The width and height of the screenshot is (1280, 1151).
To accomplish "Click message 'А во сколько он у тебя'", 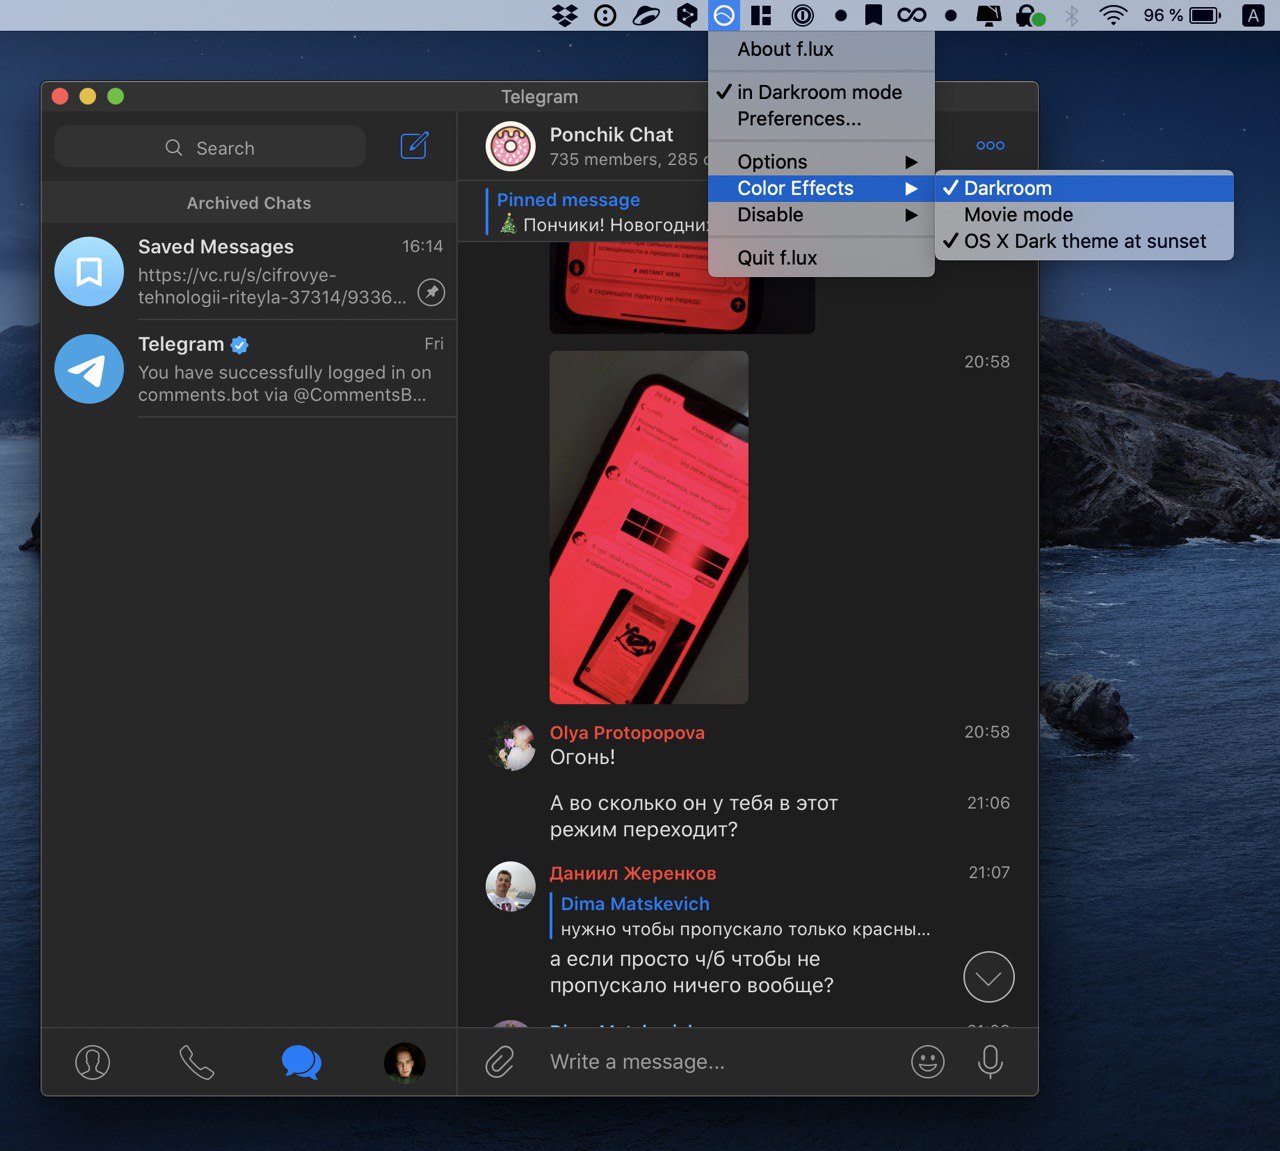I will pyautogui.click(x=694, y=816).
